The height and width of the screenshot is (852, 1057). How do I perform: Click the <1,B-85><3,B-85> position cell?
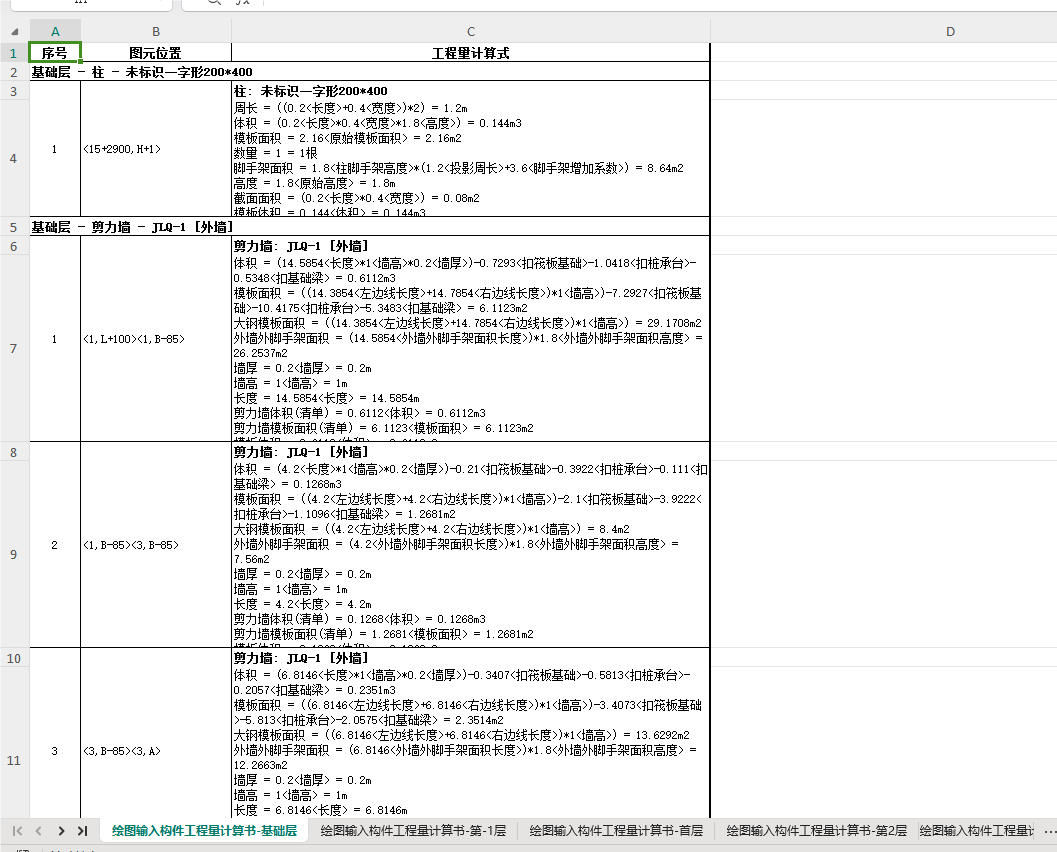(156, 545)
